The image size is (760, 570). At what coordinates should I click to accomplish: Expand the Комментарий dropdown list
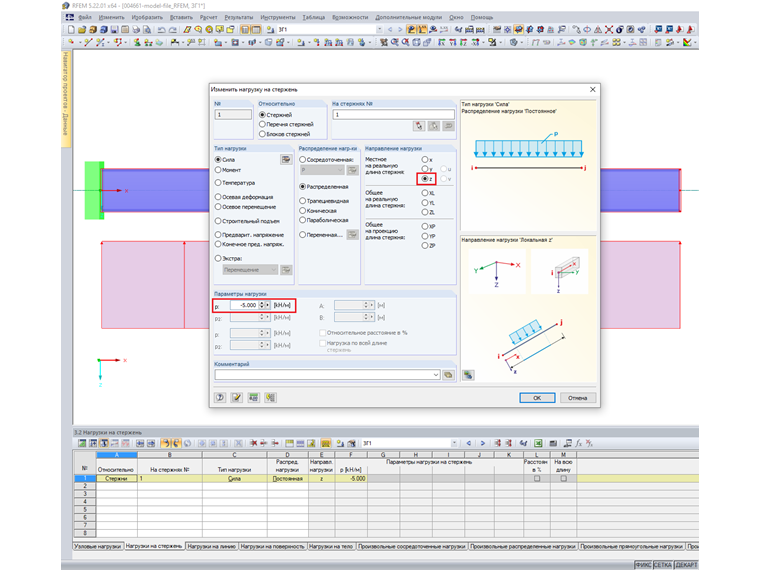pyautogui.click(x=436, y=375)
